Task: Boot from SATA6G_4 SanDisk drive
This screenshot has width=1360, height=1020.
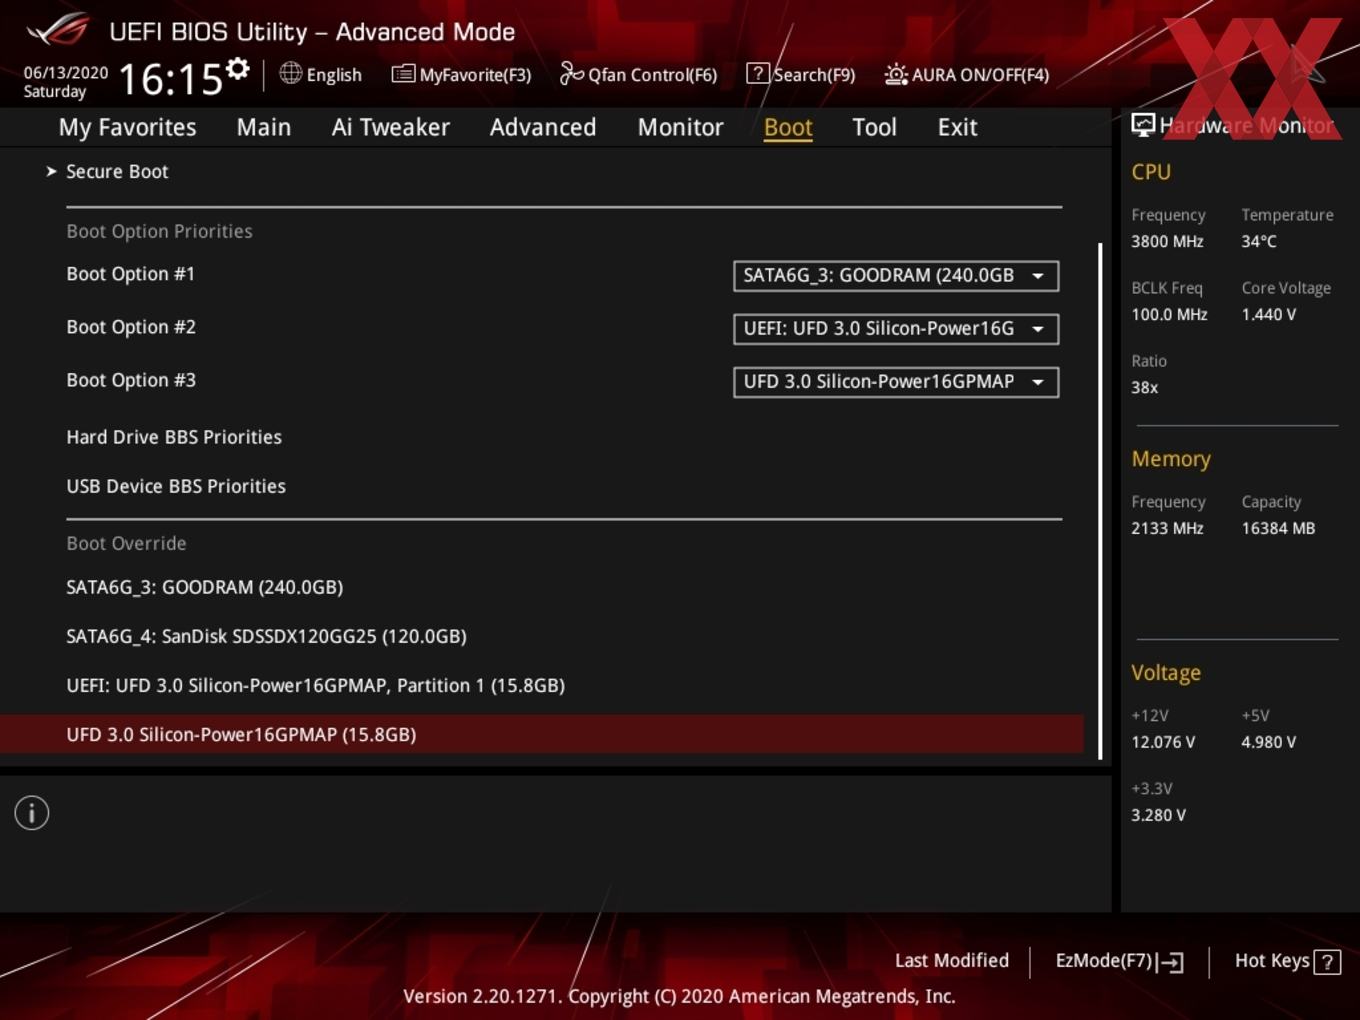Action: click(266, 636)
